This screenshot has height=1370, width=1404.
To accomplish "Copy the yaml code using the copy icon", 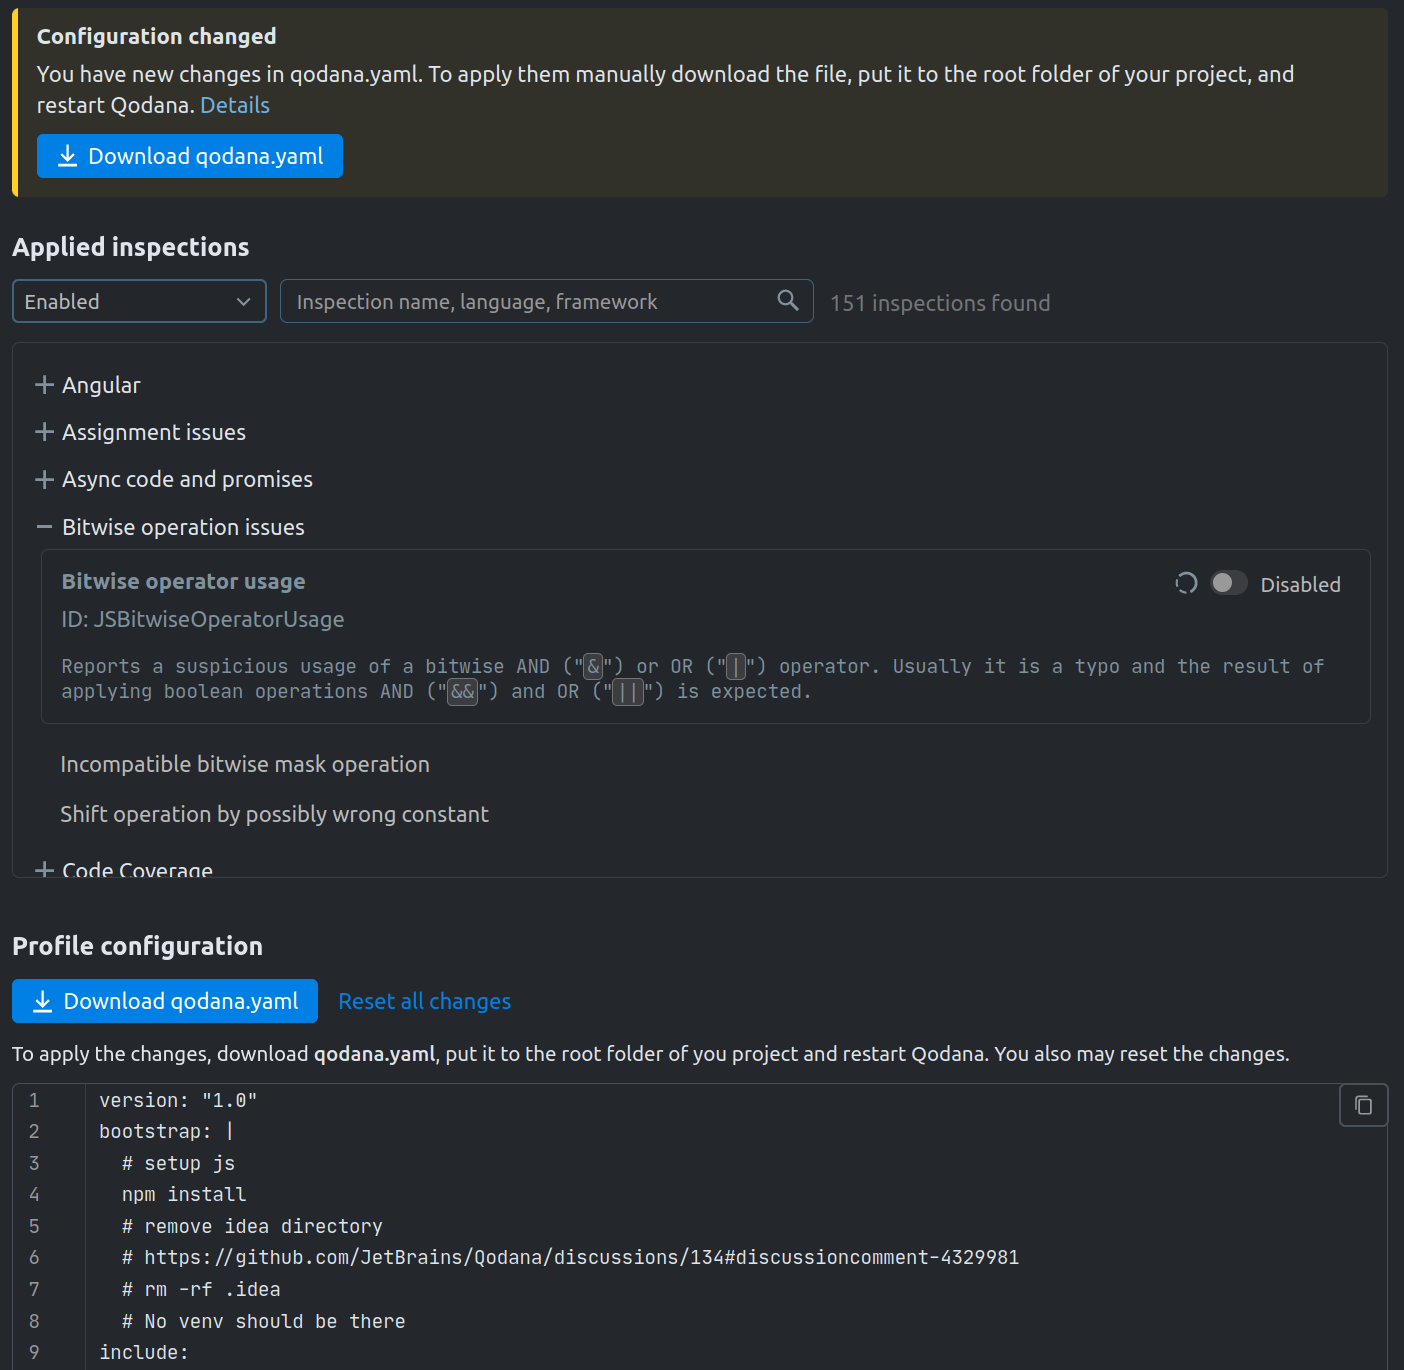I will pyautogui.click(x=1363, y=1105).
